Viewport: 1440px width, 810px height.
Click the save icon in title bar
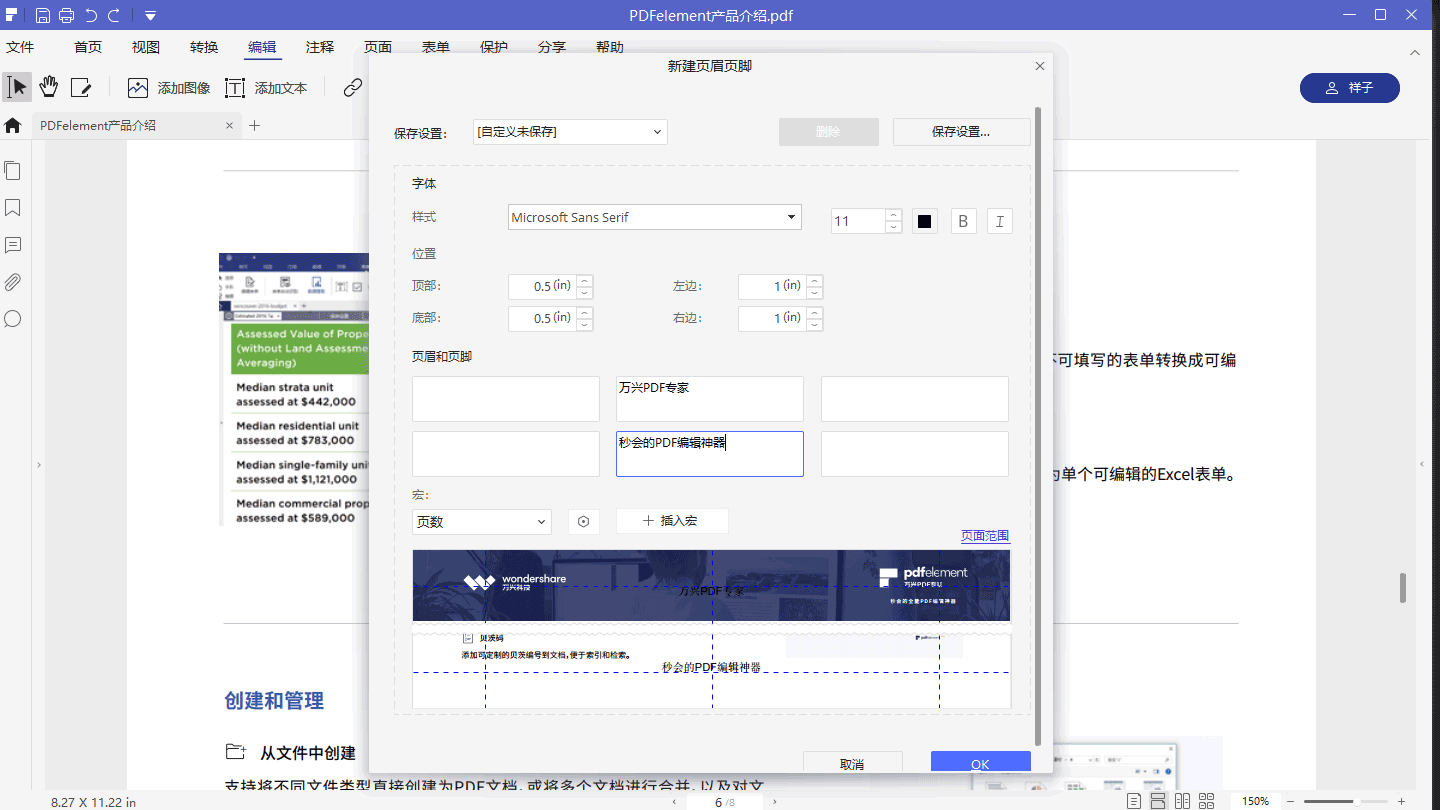point(42,15)
